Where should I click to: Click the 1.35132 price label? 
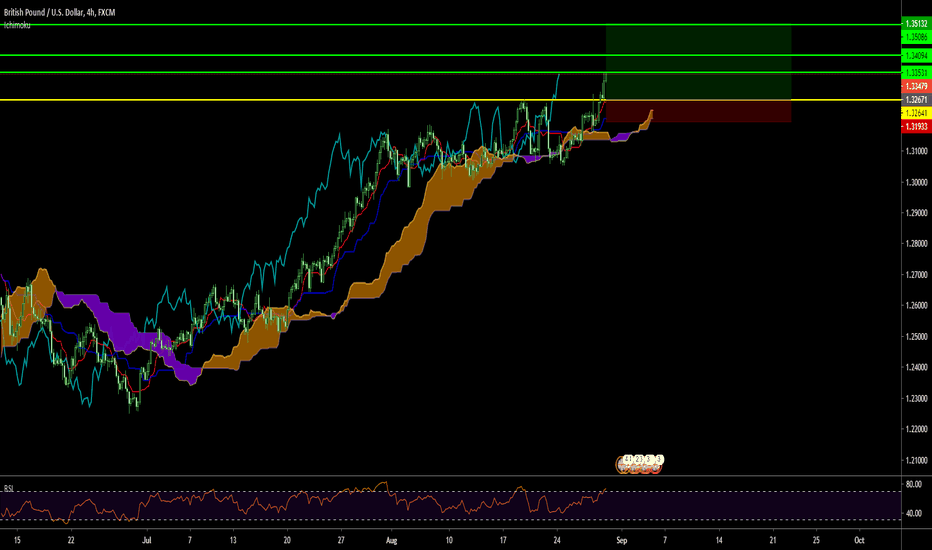click(916, 24)
